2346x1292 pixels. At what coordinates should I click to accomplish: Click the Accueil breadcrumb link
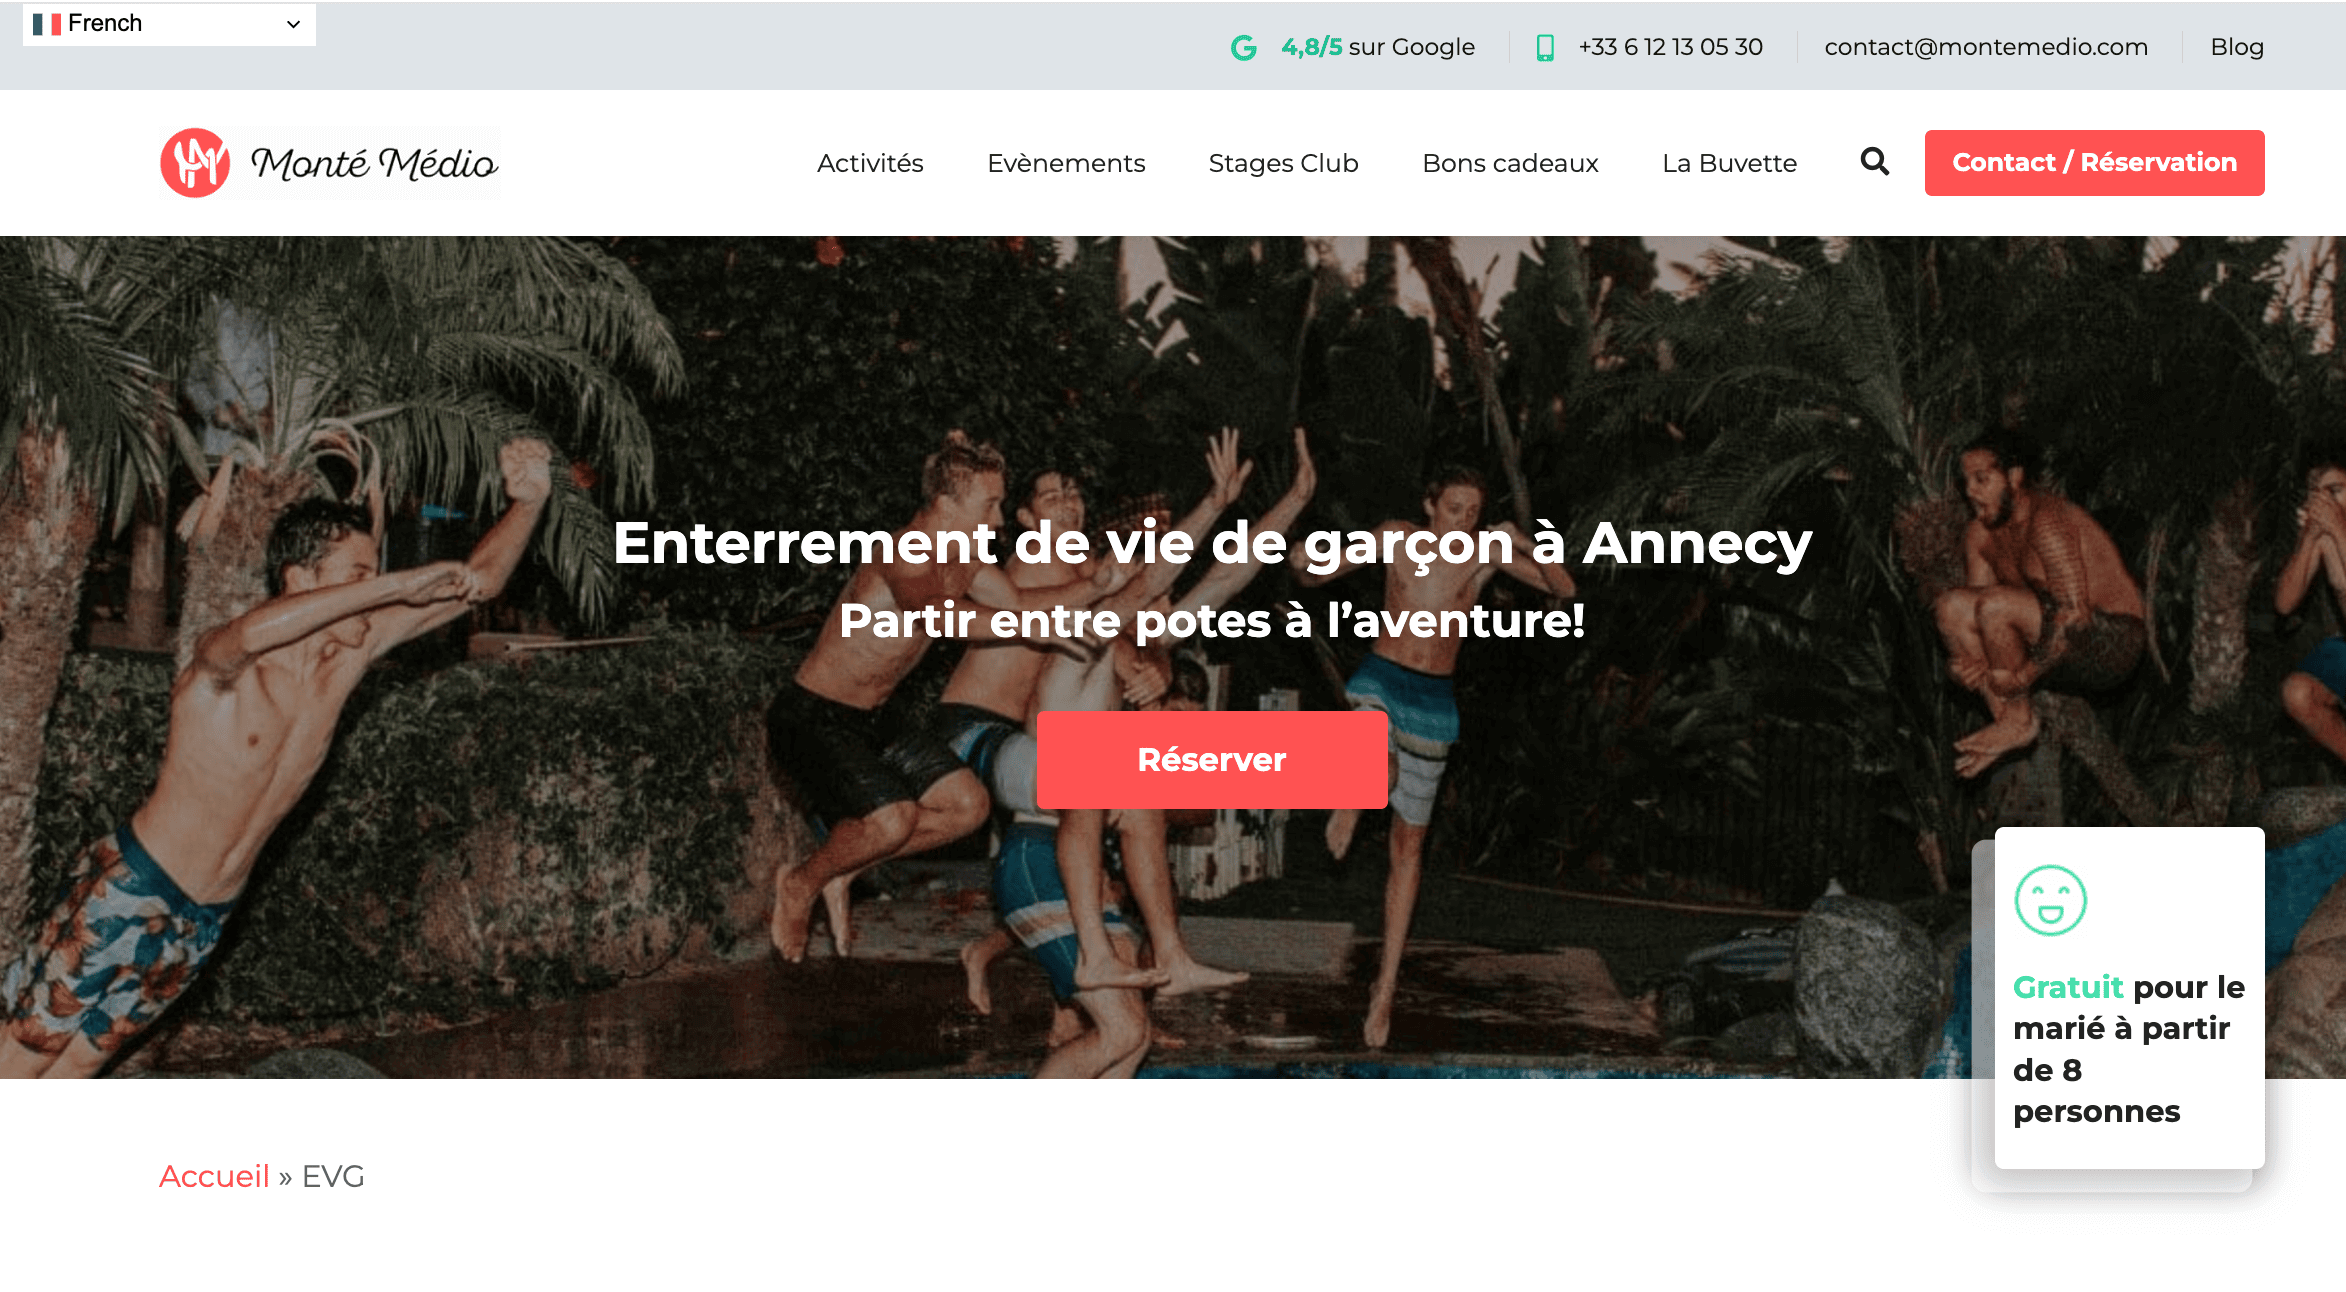click(214, 1176)
